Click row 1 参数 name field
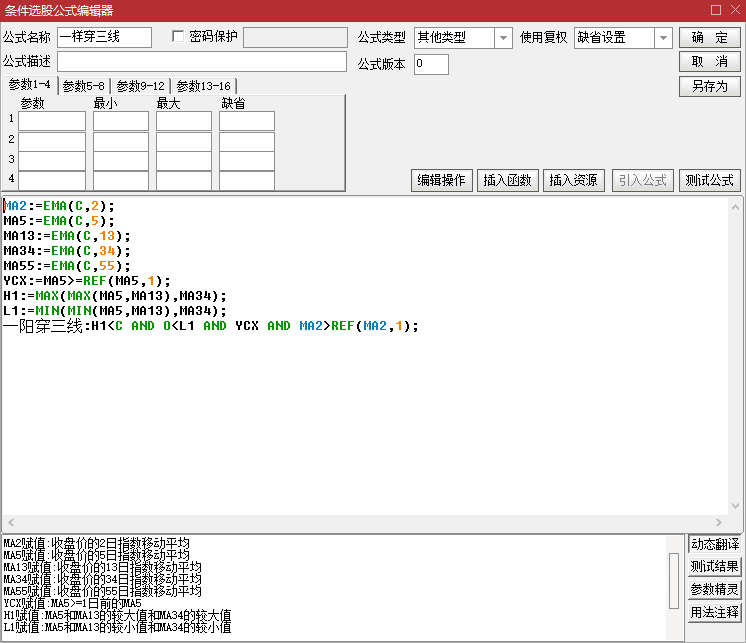Image resolution: width=746 pixels, height=643 pixels. pos(52,121)
